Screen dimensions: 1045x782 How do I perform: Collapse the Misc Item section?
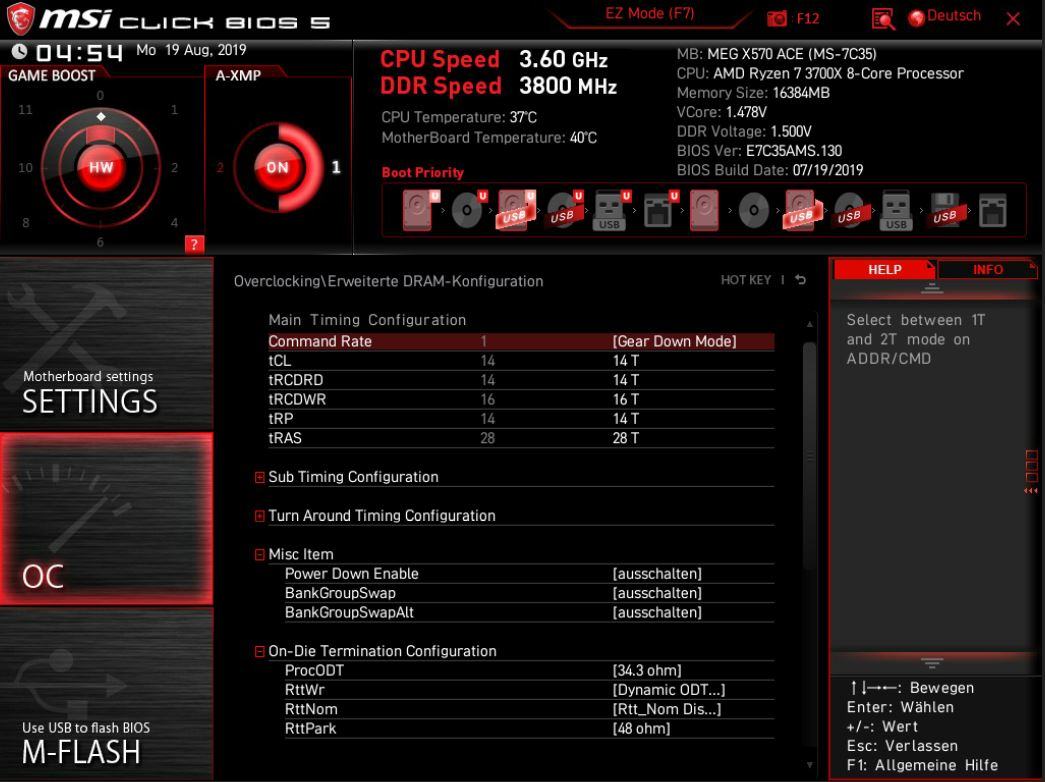(260, 555)
